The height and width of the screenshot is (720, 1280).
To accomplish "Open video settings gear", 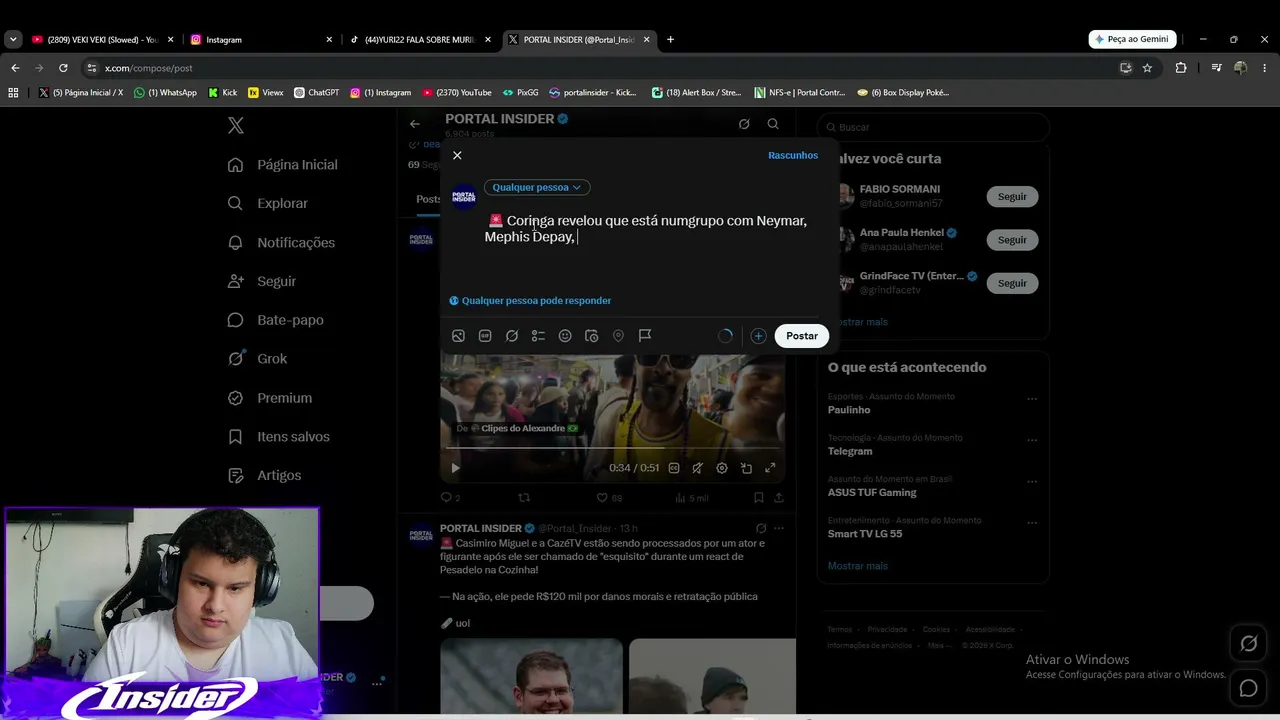I will coord(722,468).
